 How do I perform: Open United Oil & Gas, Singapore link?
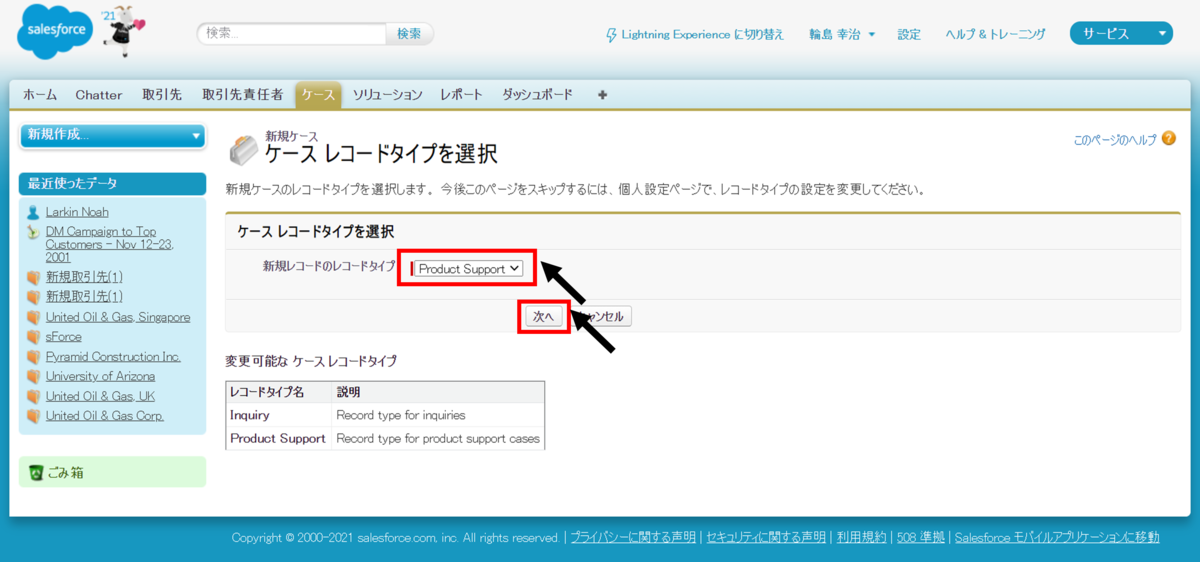(x=117, y=317)
